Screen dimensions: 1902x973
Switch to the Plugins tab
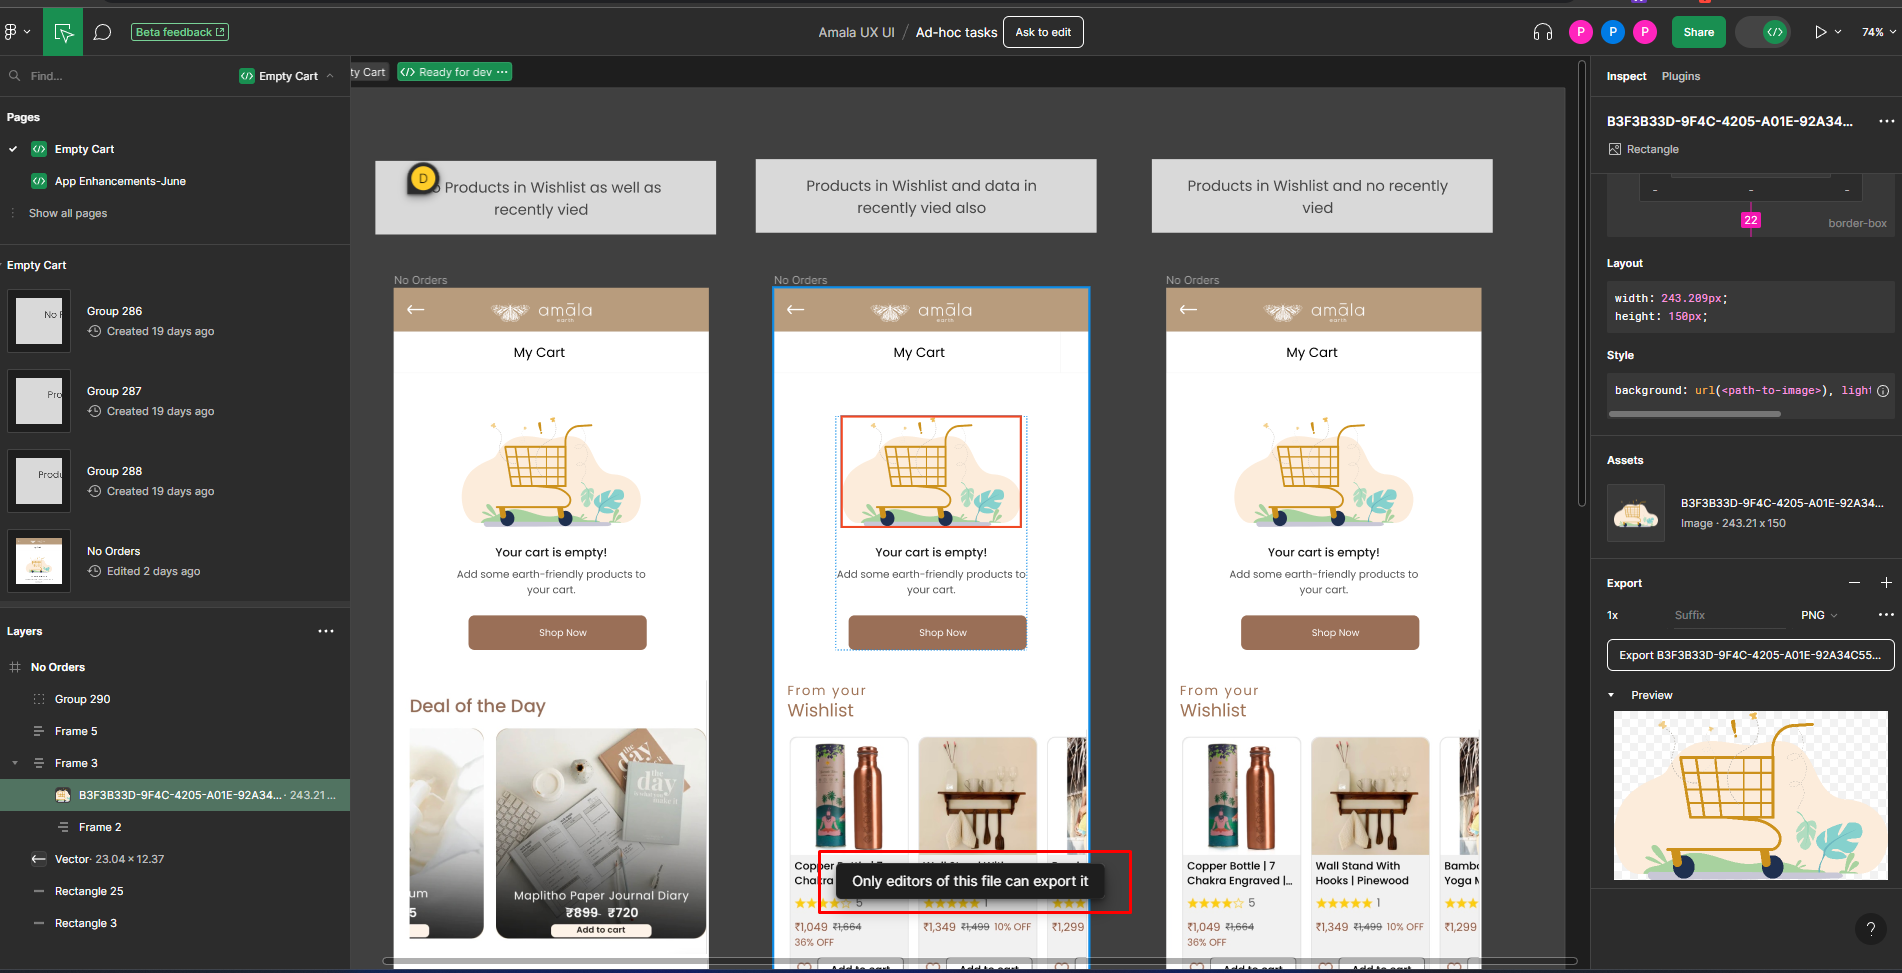click(1681, 76)
